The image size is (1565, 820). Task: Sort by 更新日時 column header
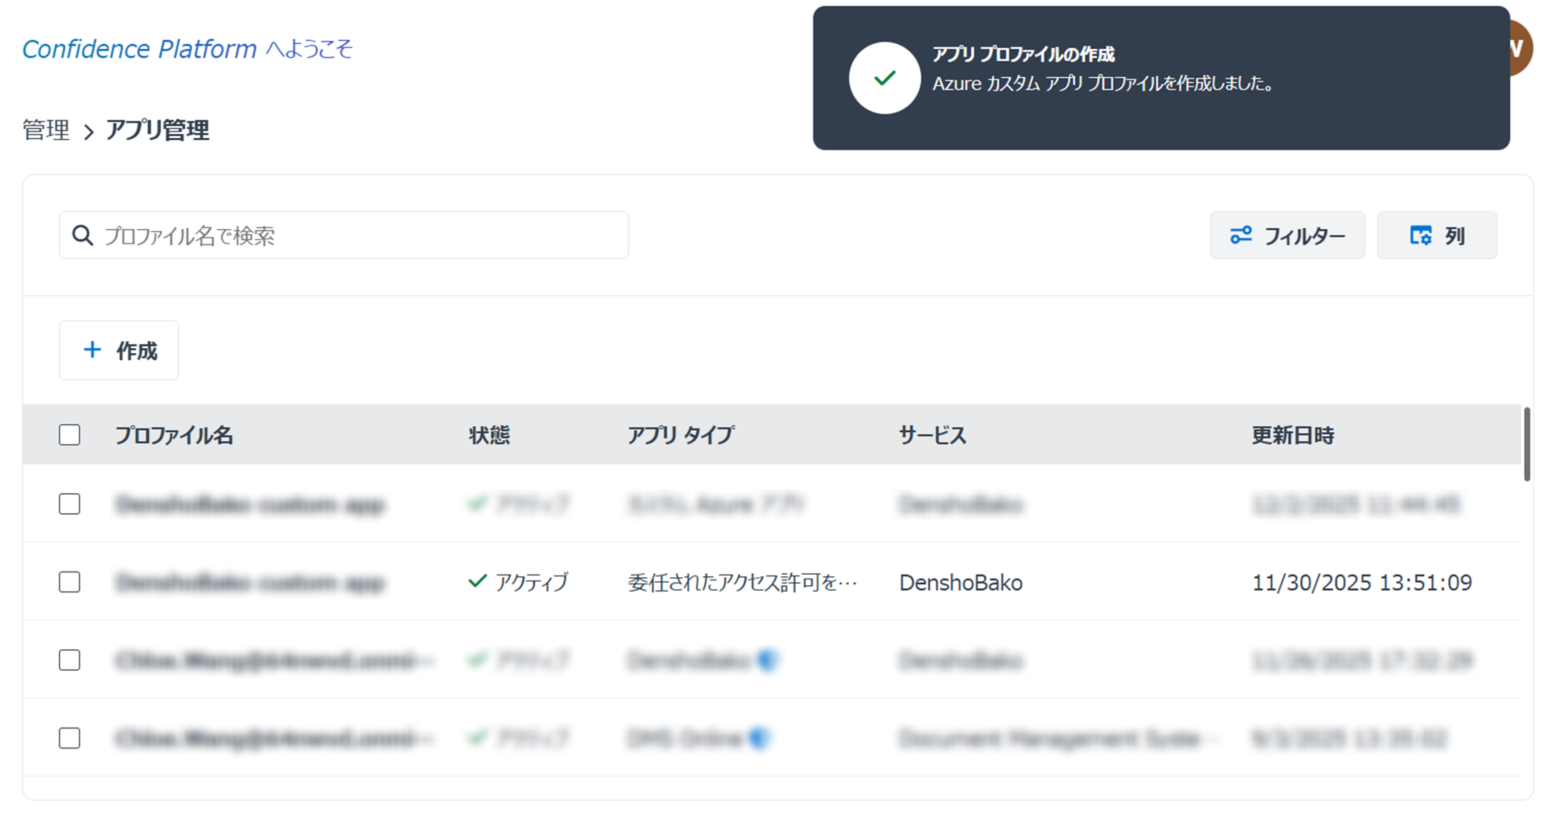pyautogui.click(x=1293, y=435)
